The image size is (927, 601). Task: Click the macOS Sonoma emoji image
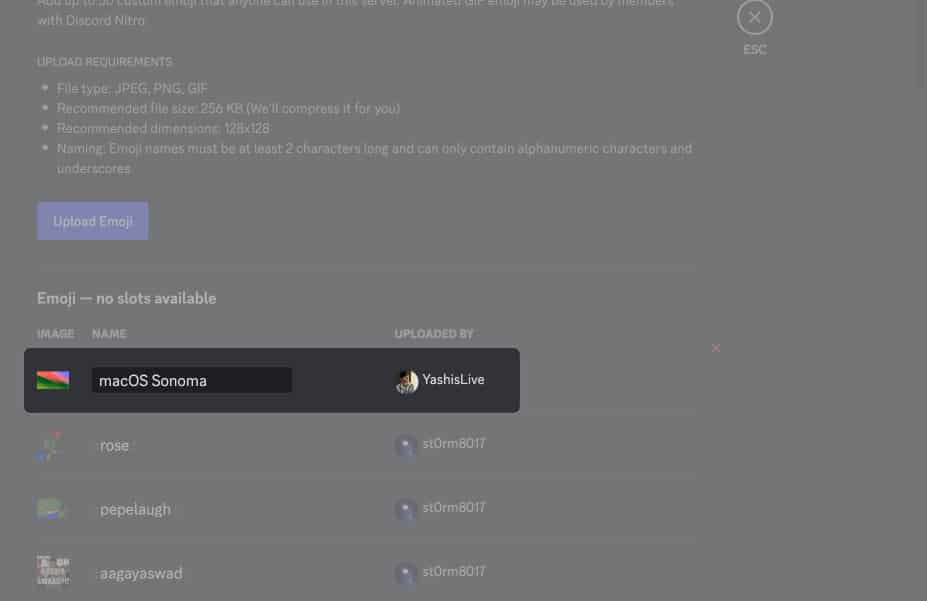[53, 380]
